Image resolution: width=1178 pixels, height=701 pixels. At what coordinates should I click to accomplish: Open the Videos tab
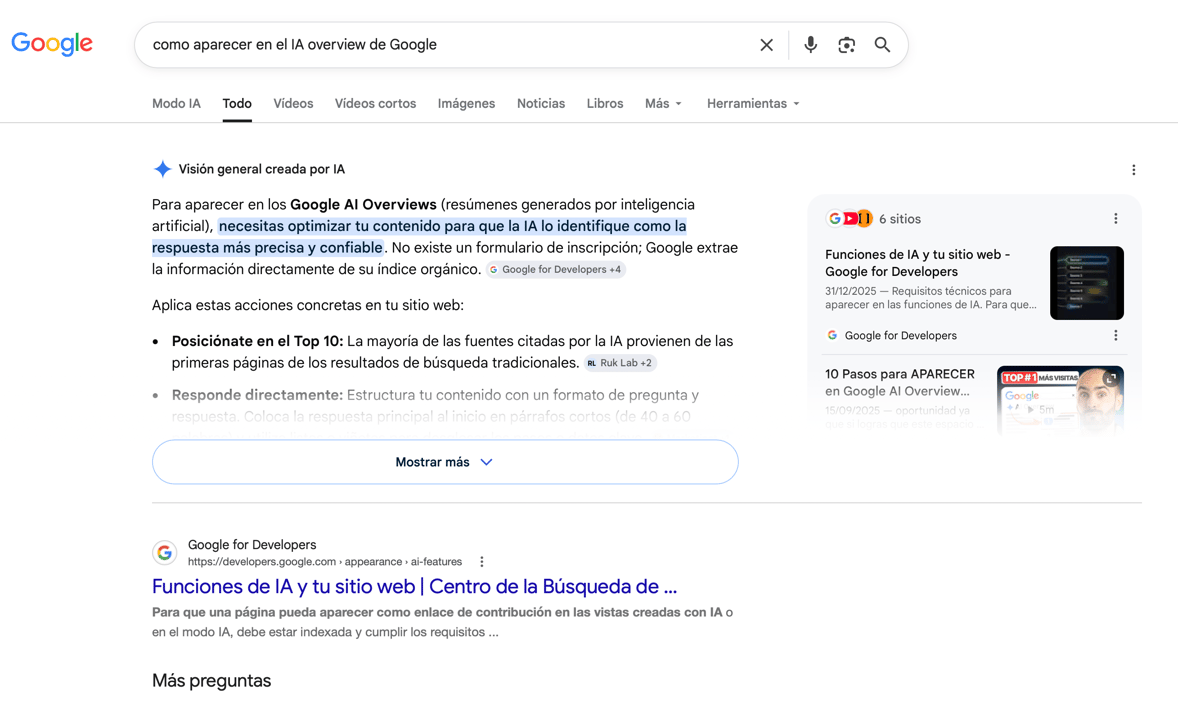tap(293, 104)
